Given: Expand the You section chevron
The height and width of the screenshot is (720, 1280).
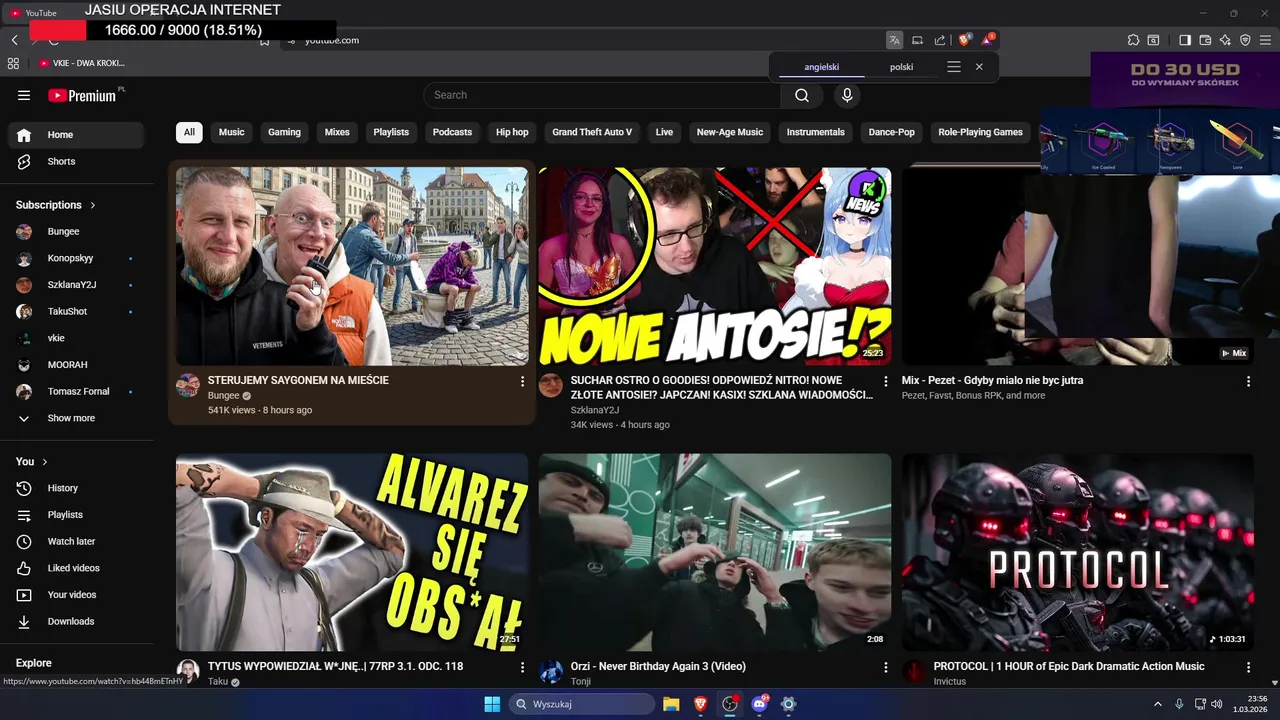Looking at the screenshot, I should 45,462.
